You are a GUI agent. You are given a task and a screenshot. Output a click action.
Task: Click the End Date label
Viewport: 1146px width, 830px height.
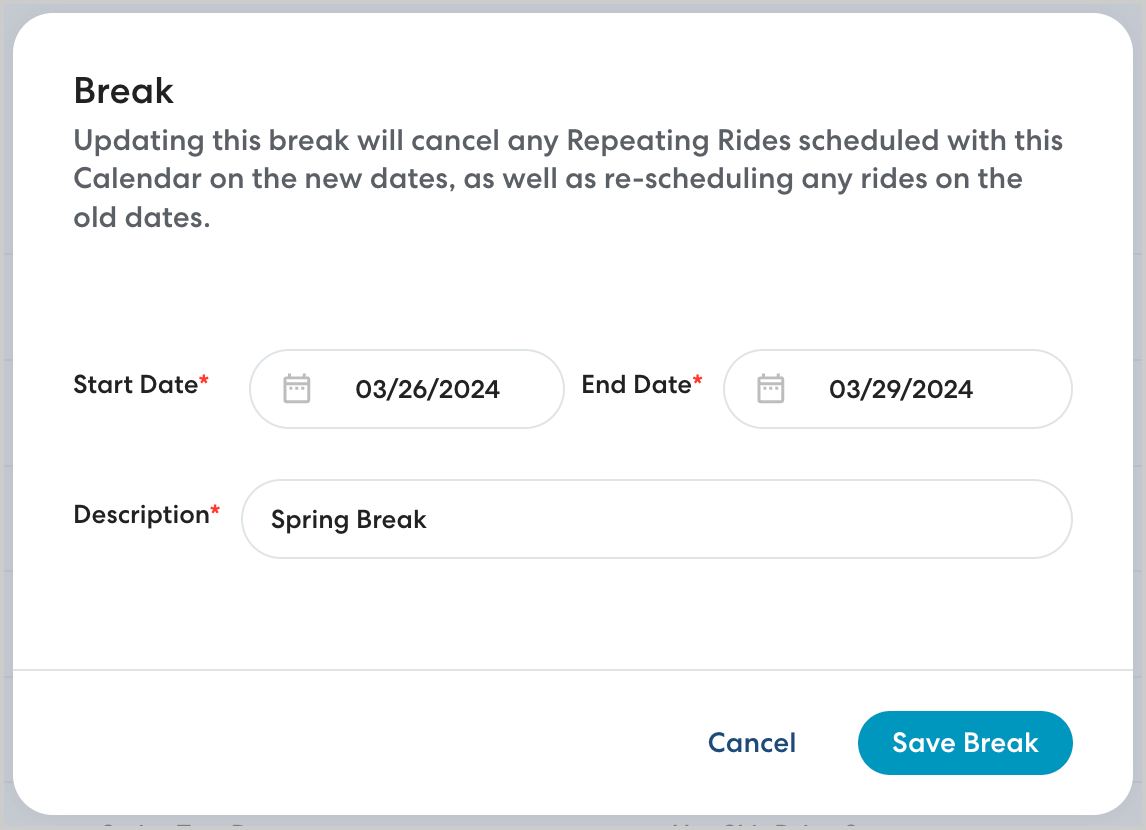pos(636,385)
